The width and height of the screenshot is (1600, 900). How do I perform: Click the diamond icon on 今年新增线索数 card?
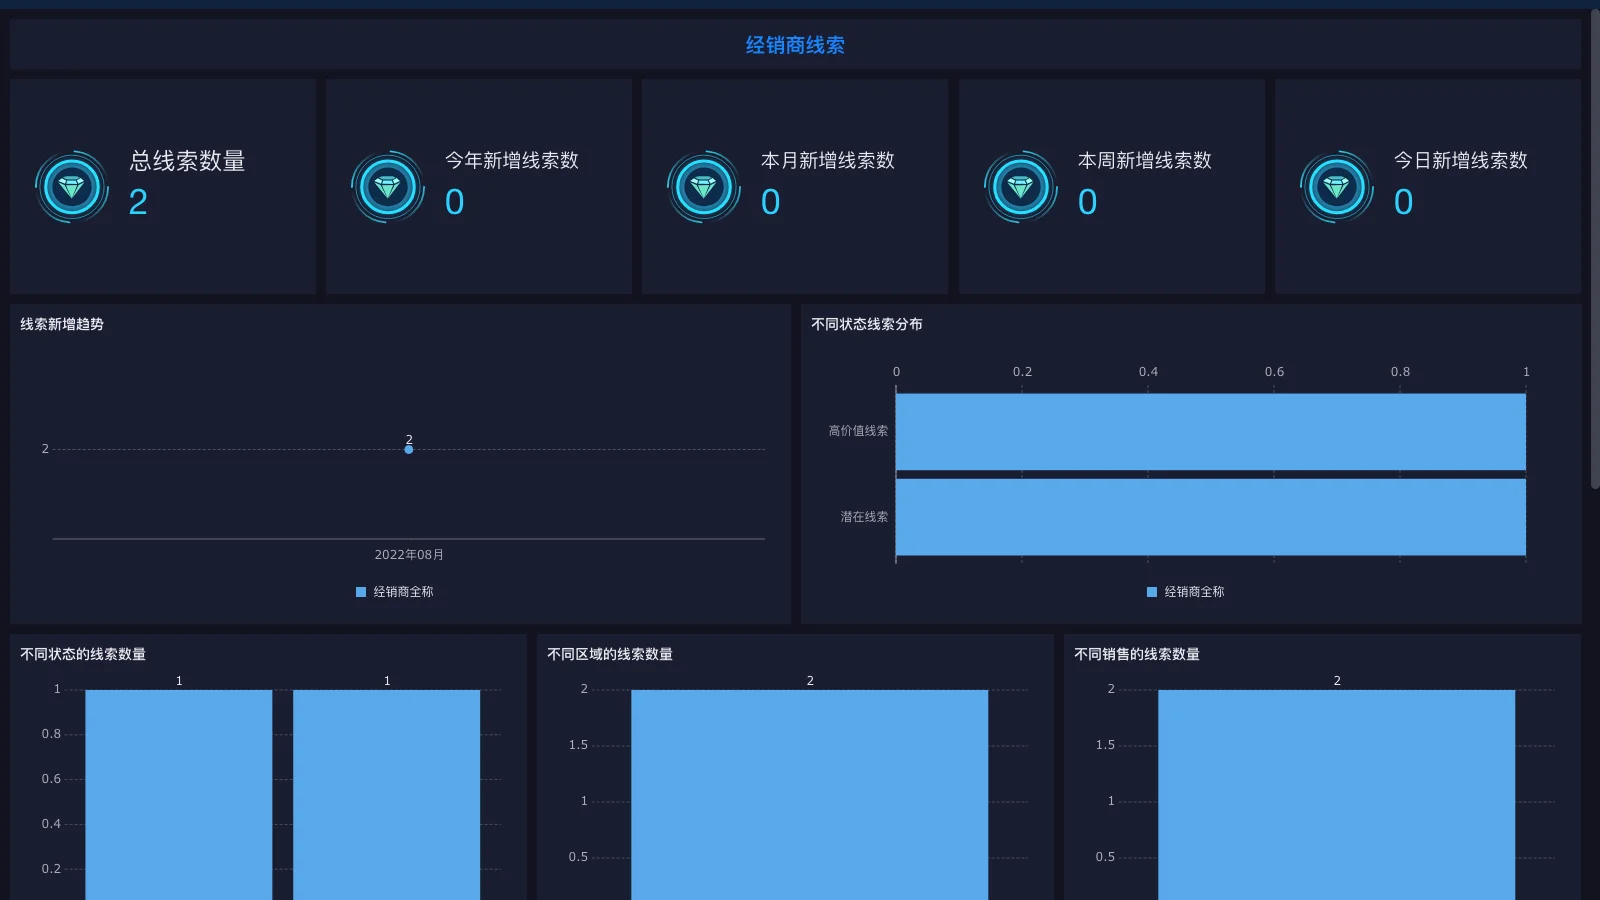(387, 186)
